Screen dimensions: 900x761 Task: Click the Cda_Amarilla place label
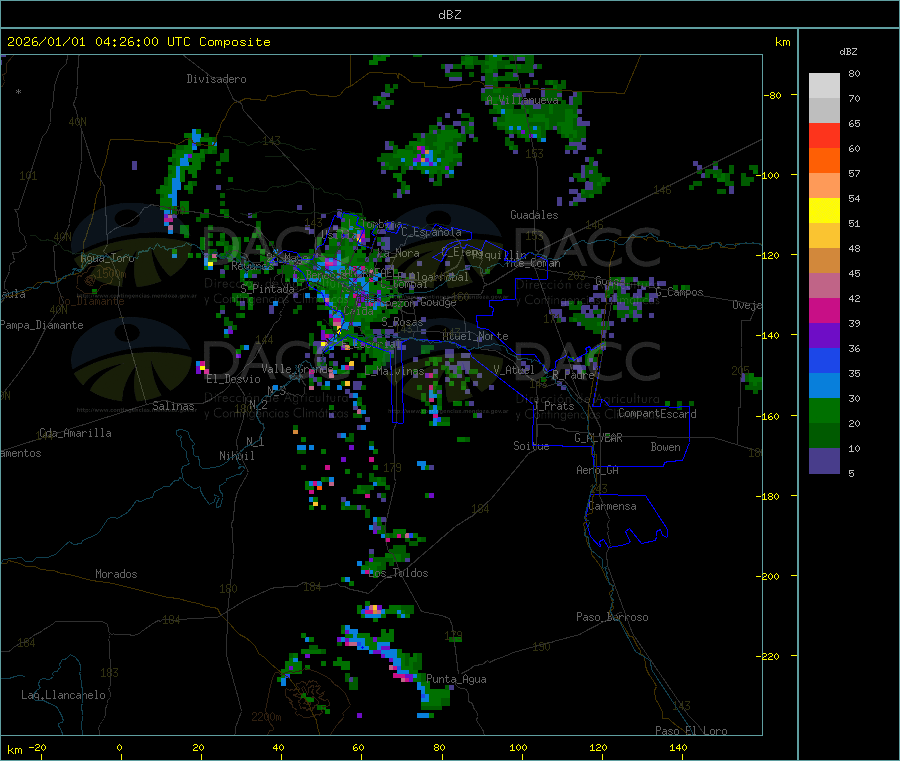(x=75, y=433)
